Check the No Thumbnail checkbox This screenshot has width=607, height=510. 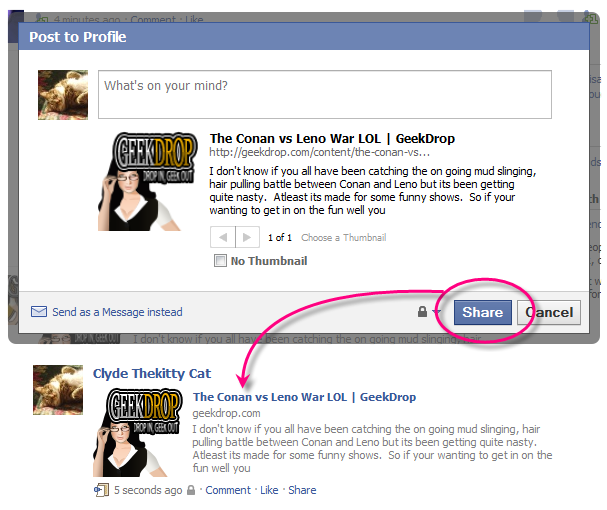tap(220, 261)
